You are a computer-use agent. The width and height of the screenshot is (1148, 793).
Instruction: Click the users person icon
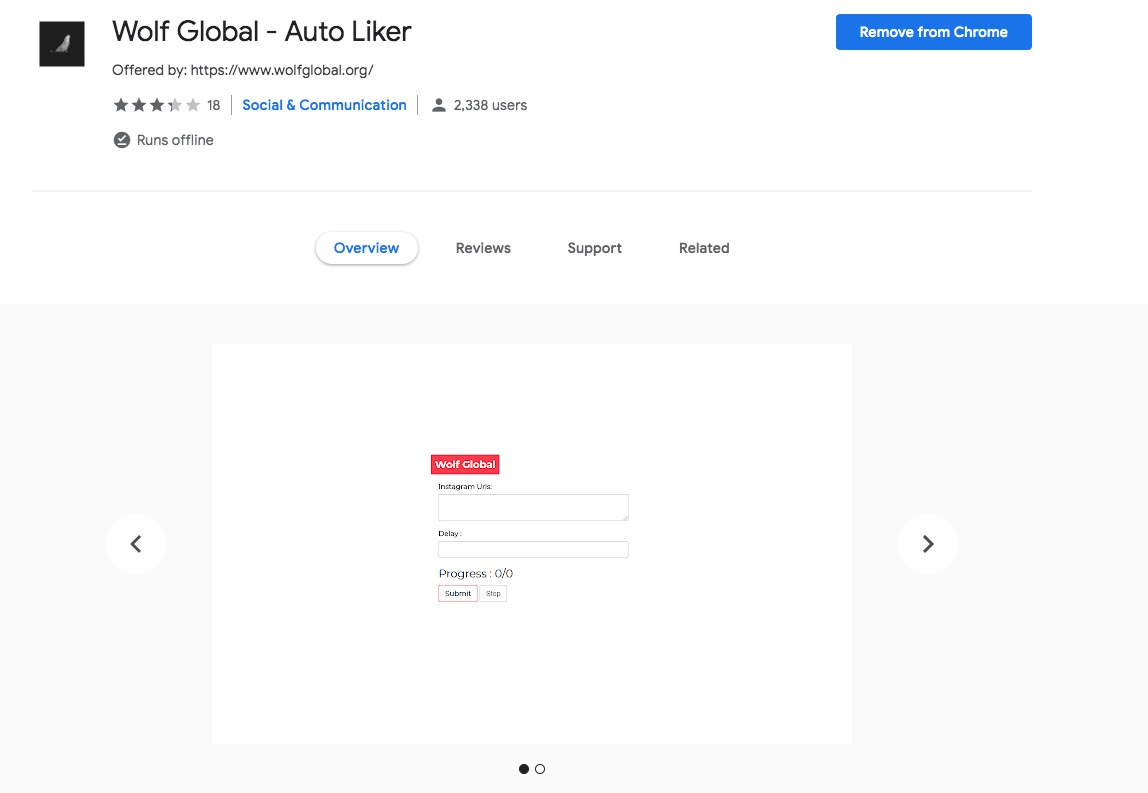coord(439,105)
